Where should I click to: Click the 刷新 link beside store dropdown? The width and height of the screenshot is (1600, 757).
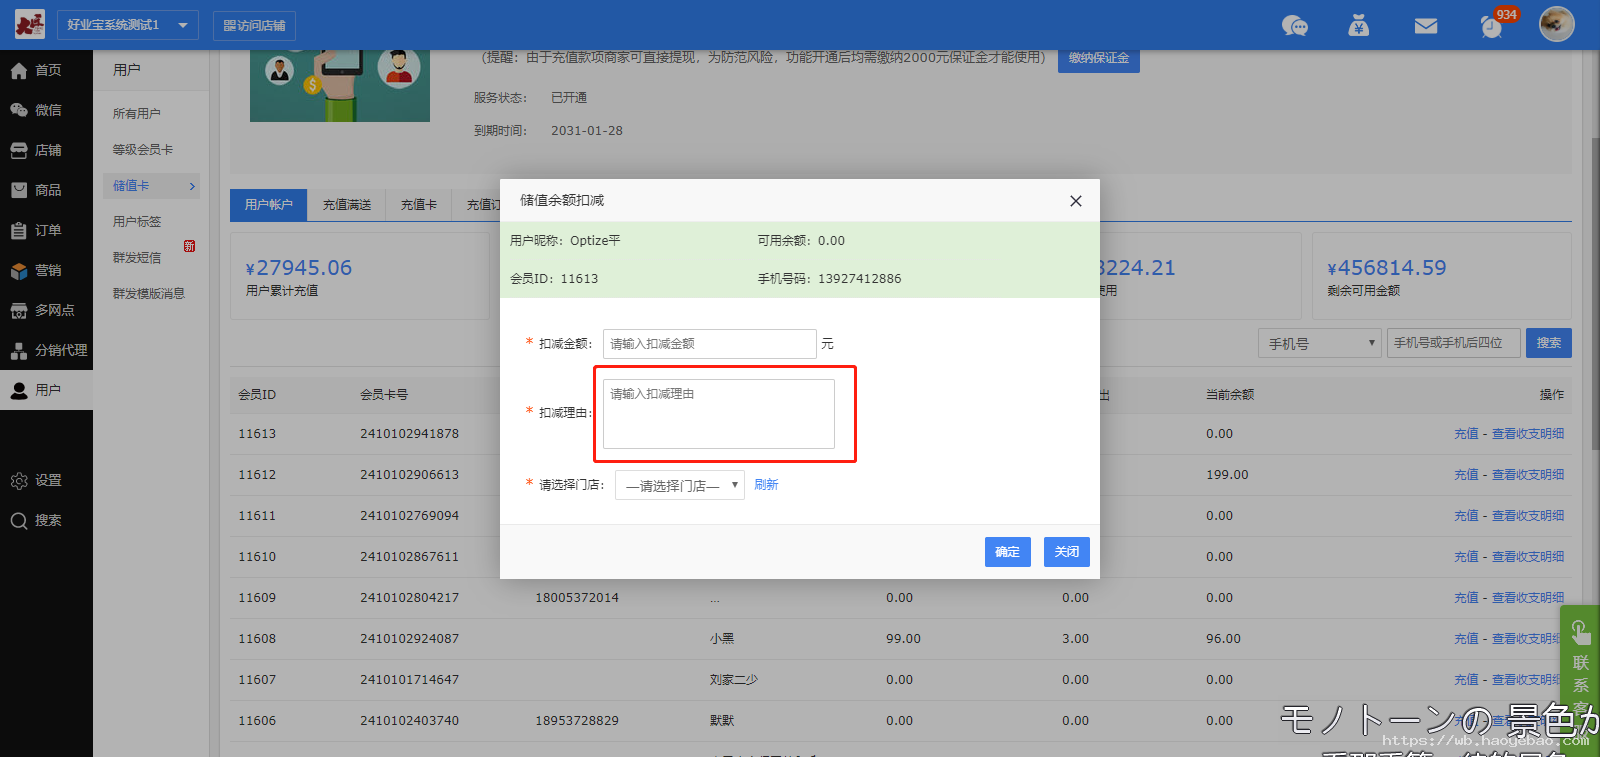click(766, 485)
